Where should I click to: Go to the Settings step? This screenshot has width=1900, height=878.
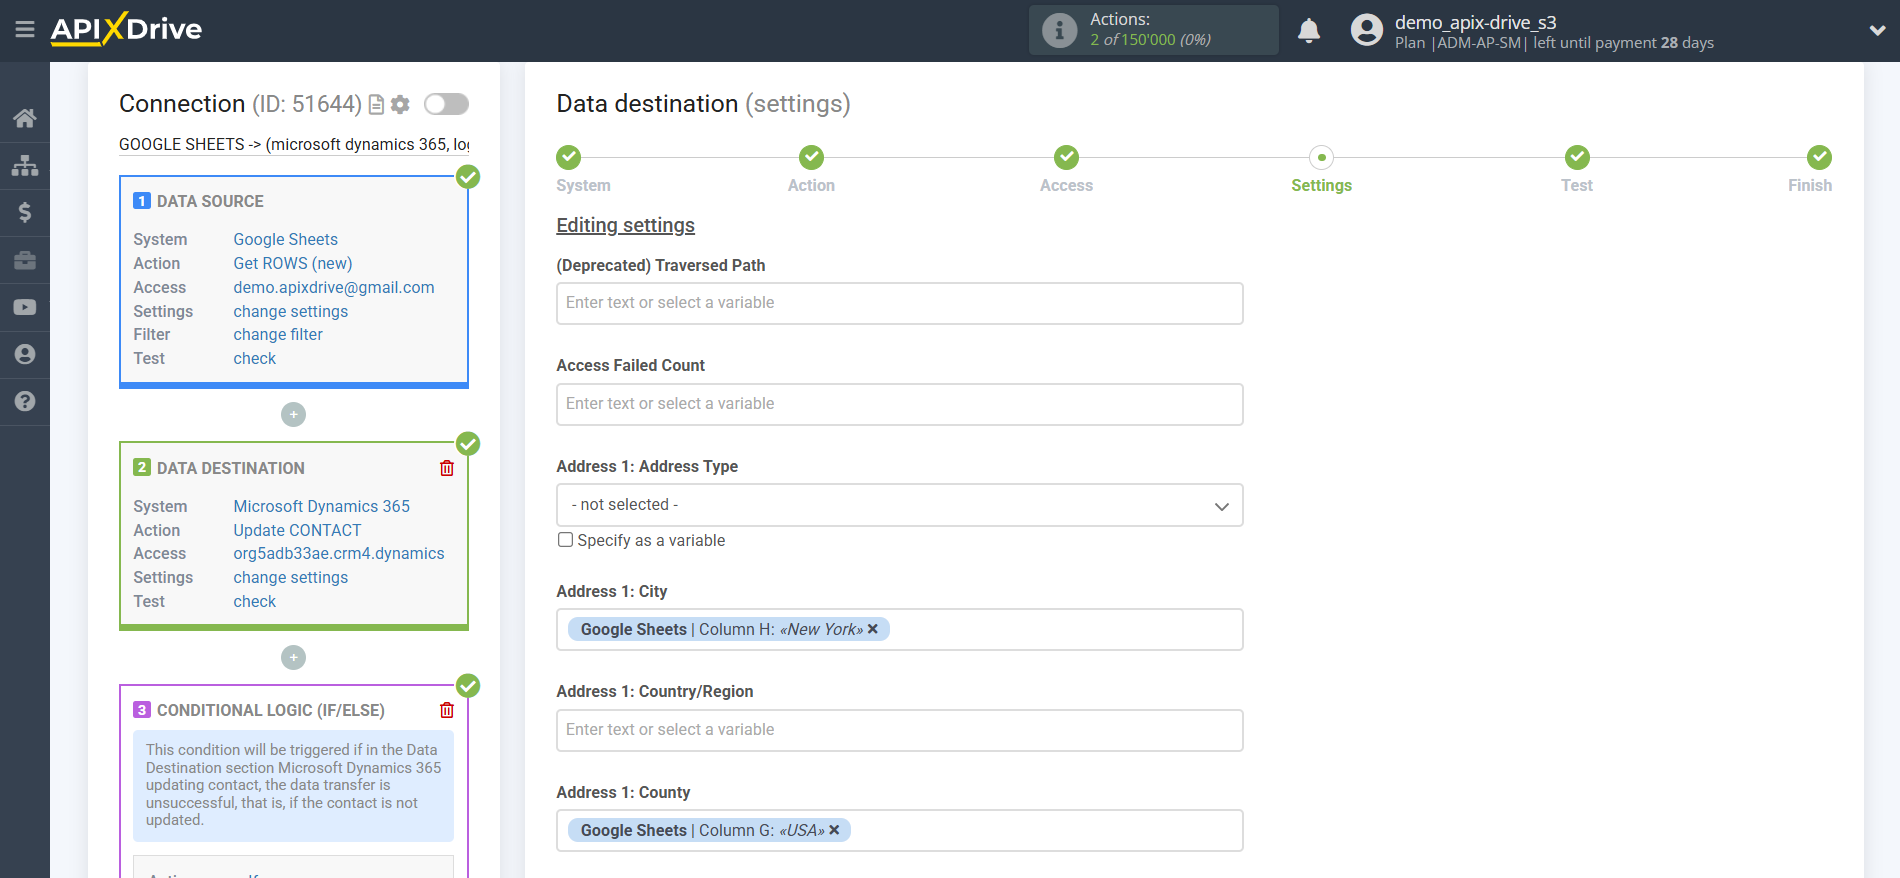click(1321, 157)
